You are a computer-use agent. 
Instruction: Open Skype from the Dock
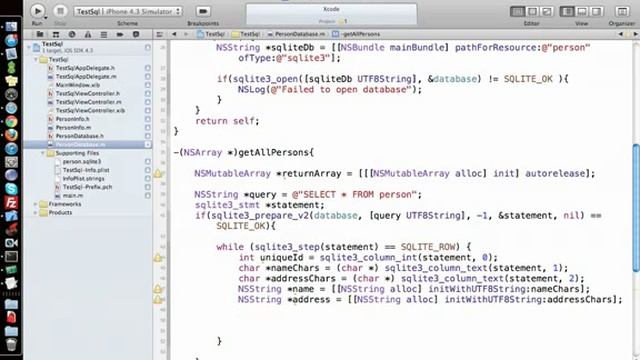tap(11, 189)
